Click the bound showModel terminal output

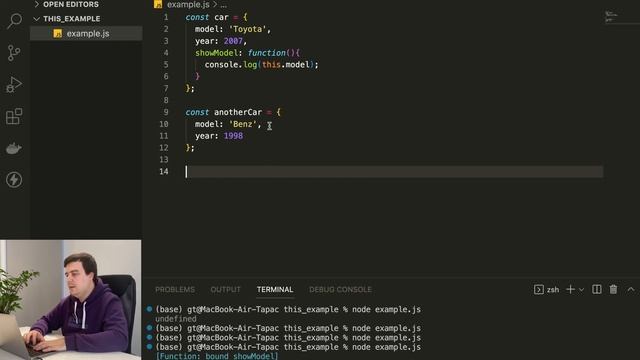coord(216,356)
